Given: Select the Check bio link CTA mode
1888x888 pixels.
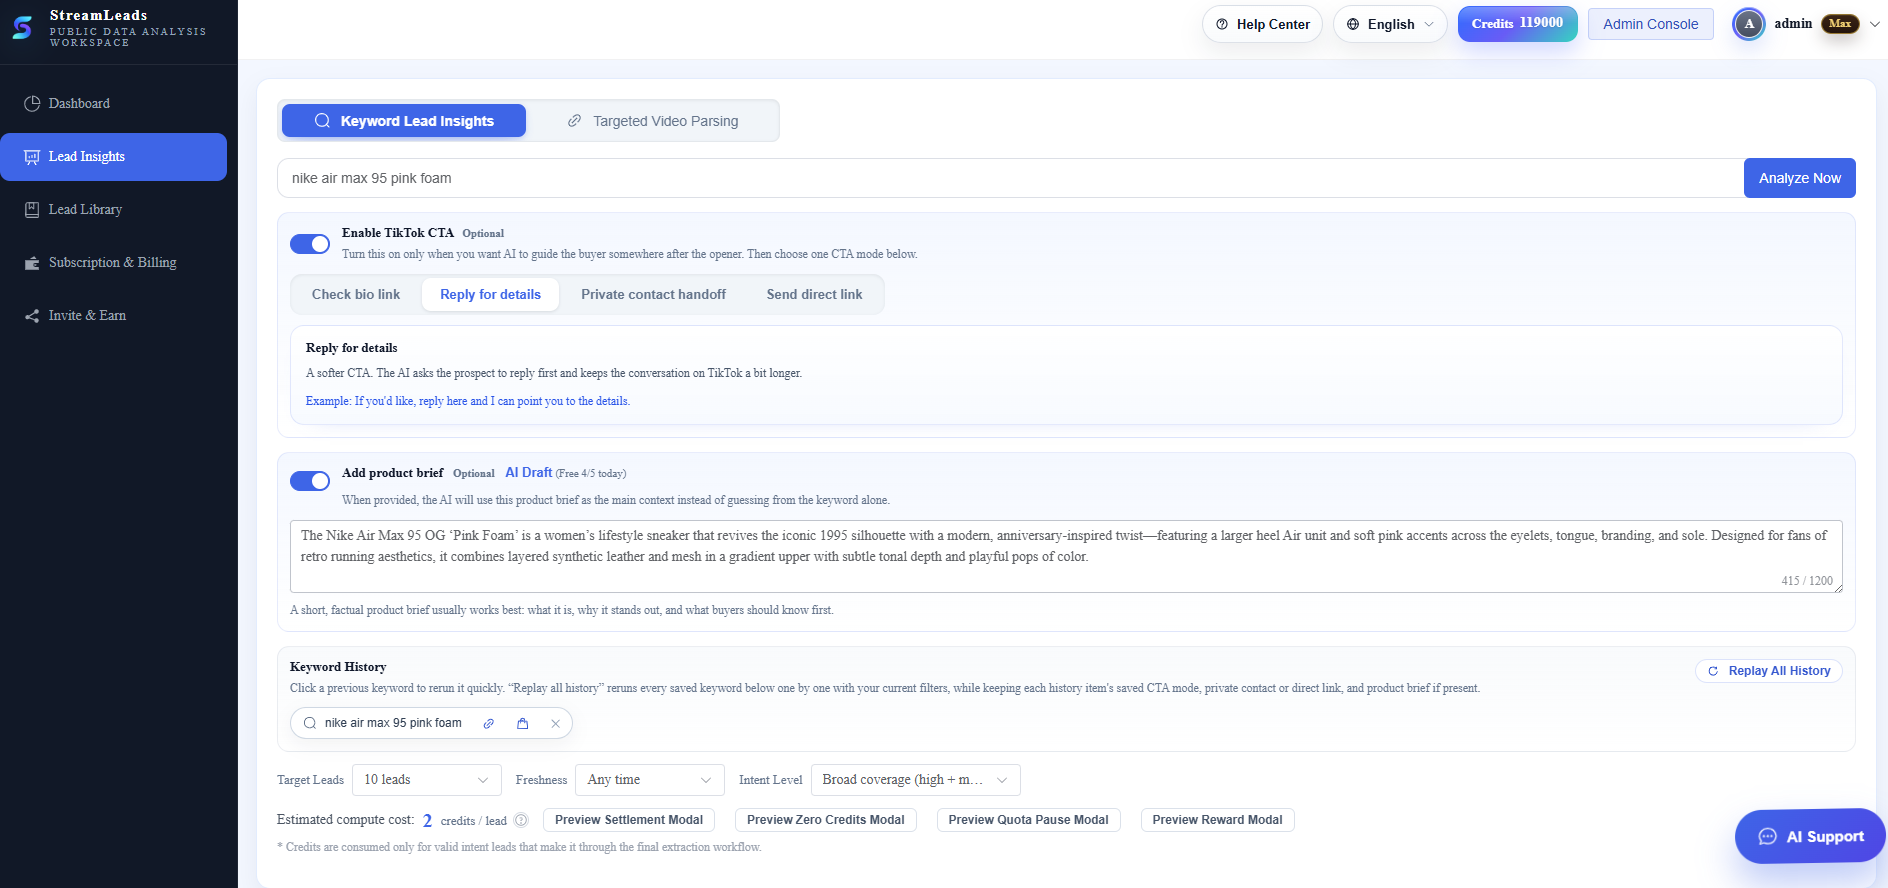Looking at the screenshot, I should point(356,294).
